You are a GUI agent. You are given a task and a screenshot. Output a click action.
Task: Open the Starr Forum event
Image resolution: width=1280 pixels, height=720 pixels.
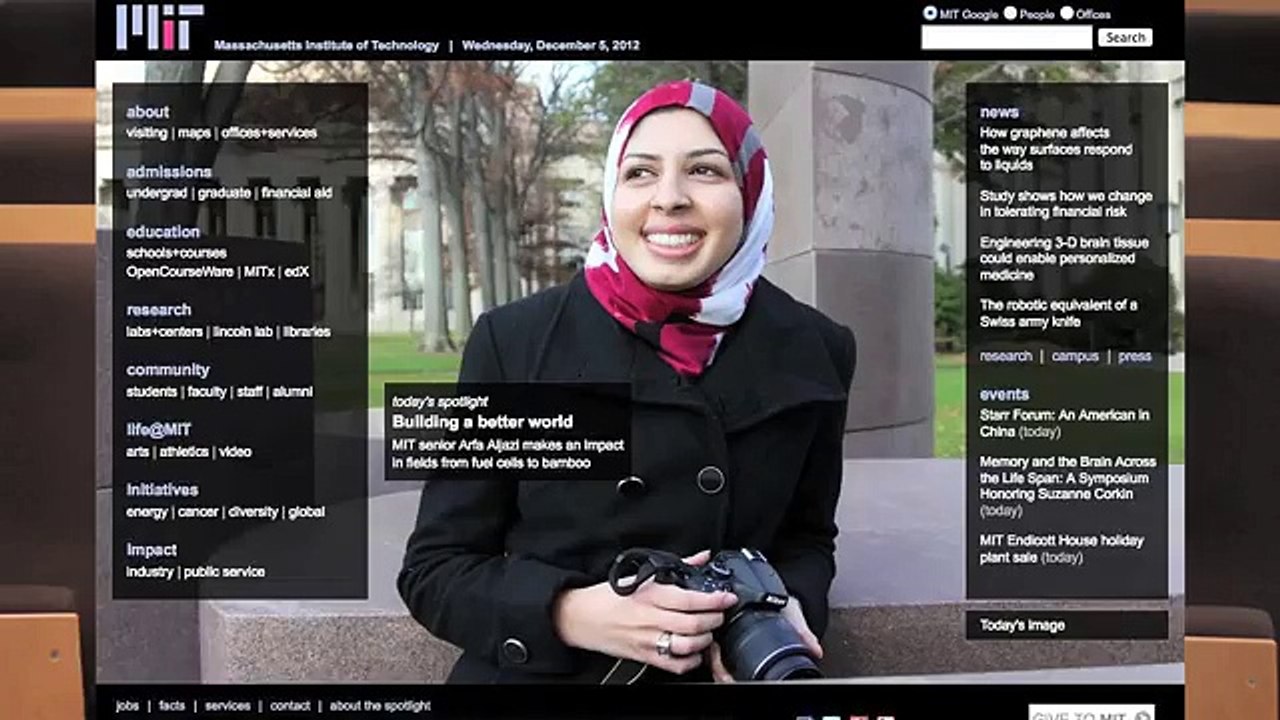click(1064, 423)
